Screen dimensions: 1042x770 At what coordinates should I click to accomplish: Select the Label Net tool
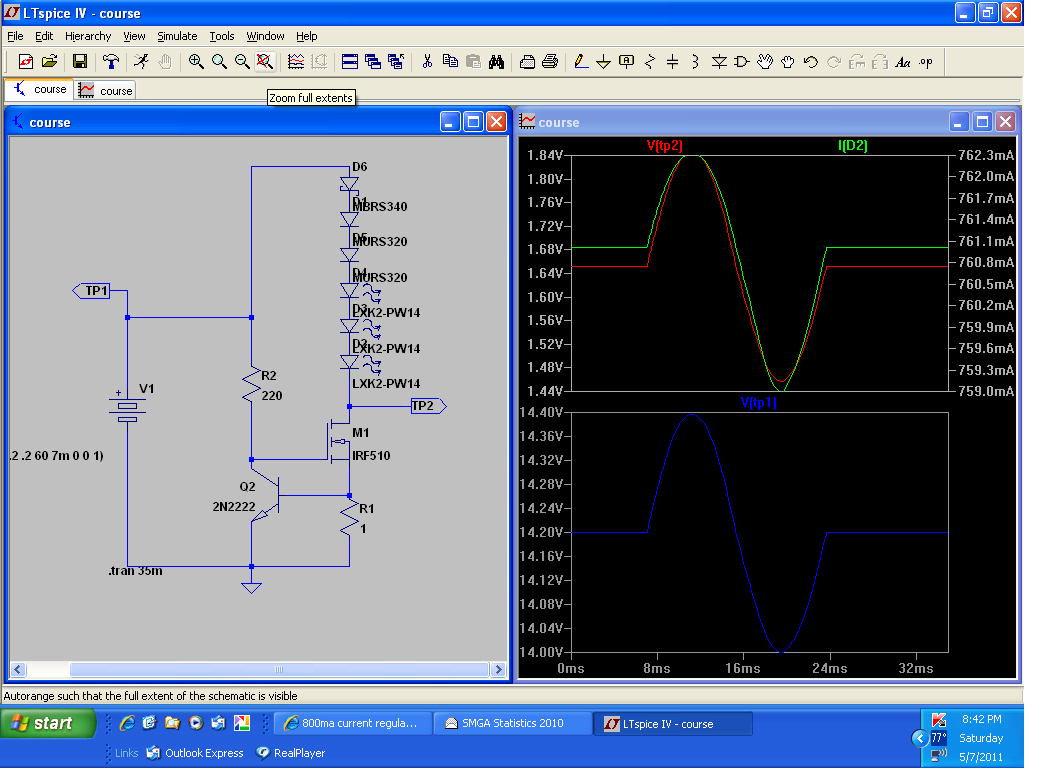click(627, 62)
